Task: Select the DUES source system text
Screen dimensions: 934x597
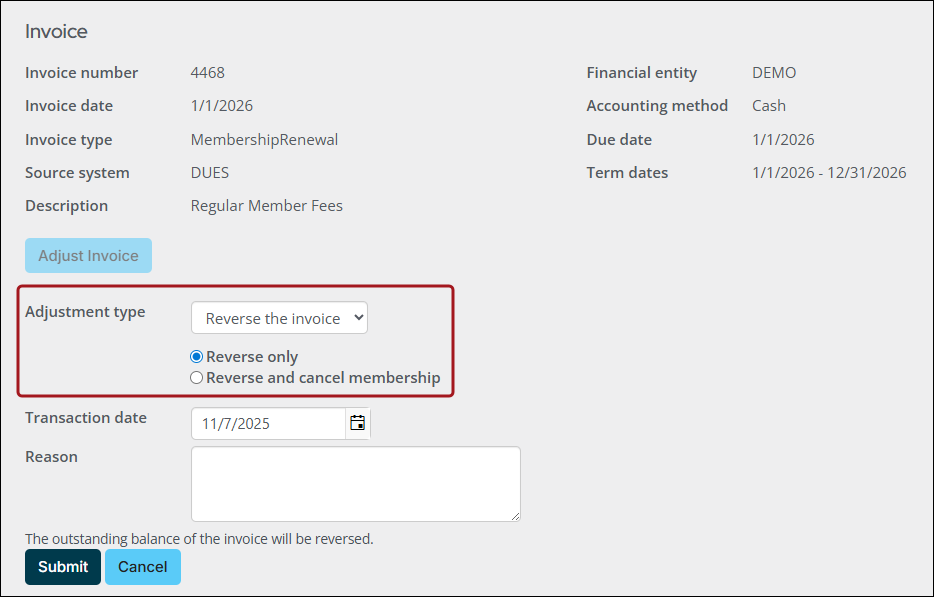Action: tap(210, 172)
